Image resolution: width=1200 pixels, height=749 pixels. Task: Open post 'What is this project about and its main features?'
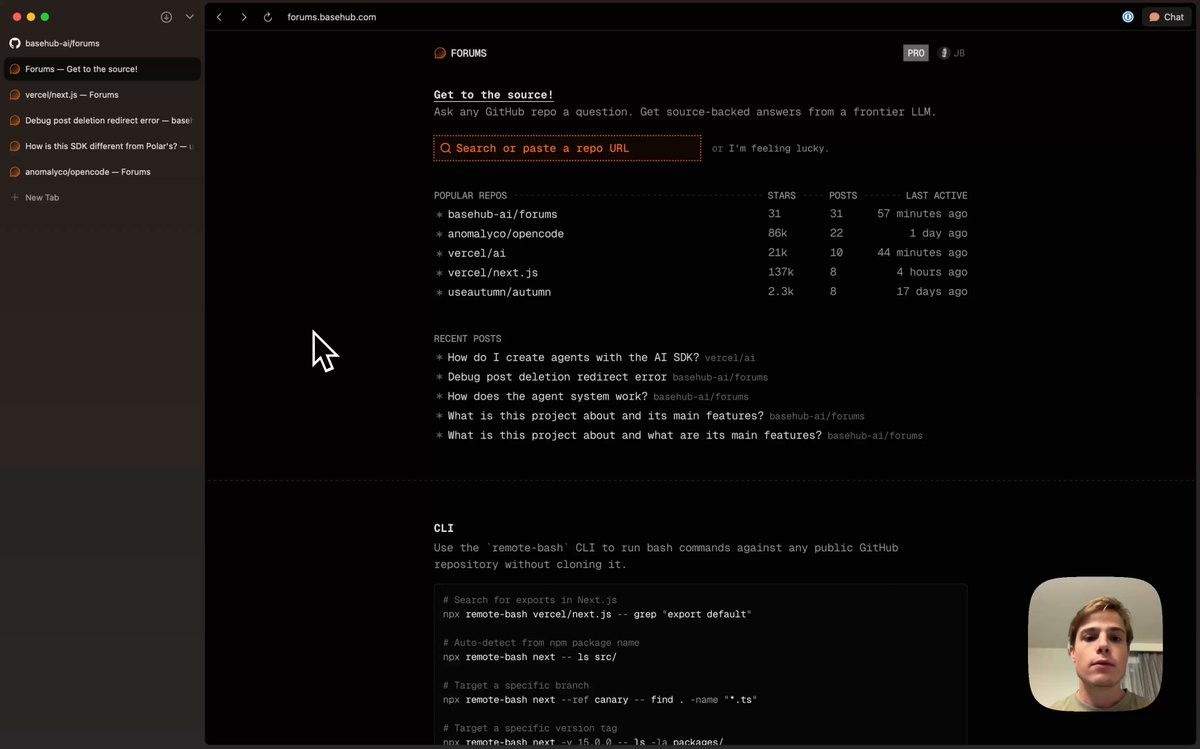point(605,416)
